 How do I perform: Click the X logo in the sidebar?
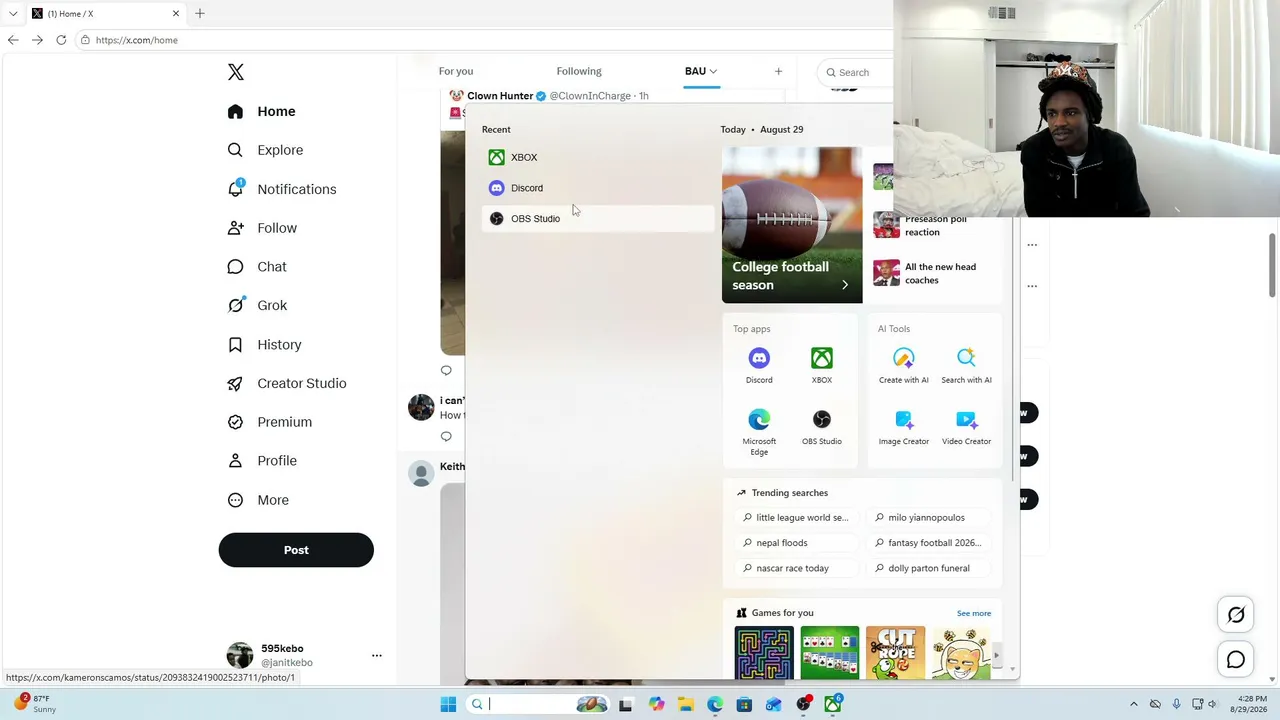pos(236,72)
